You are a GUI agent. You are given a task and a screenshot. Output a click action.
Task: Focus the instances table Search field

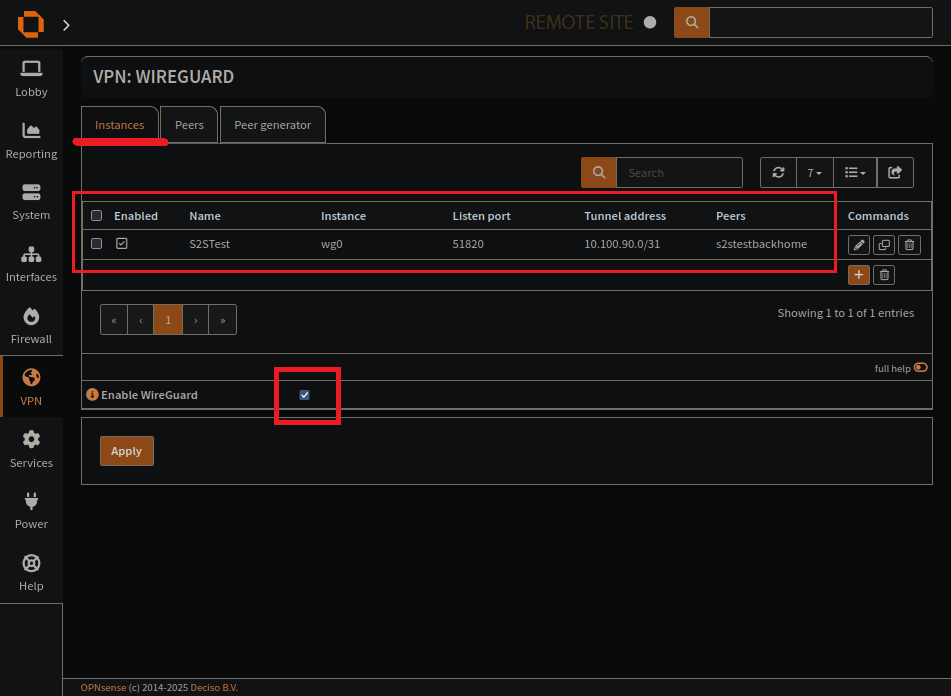(x=679, y=173)
